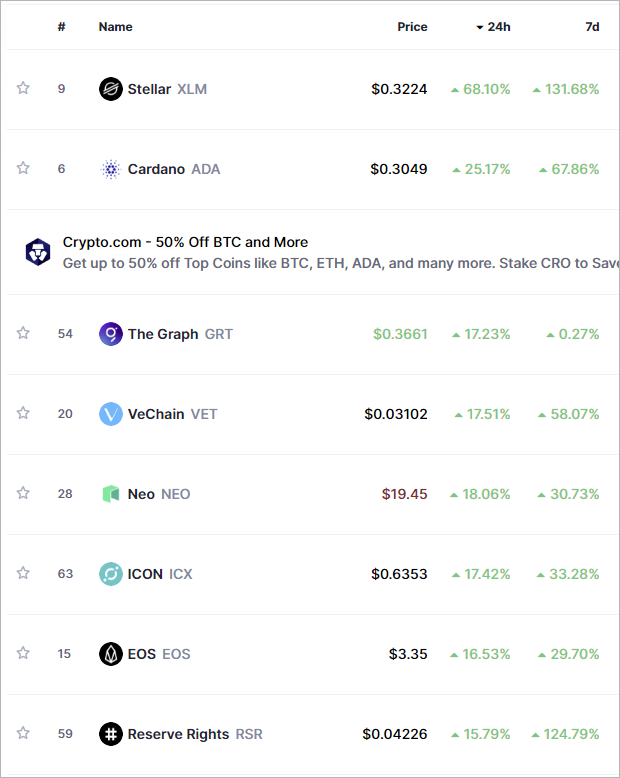Toggle watchlist star for Stellar

[x=23, y=88]
